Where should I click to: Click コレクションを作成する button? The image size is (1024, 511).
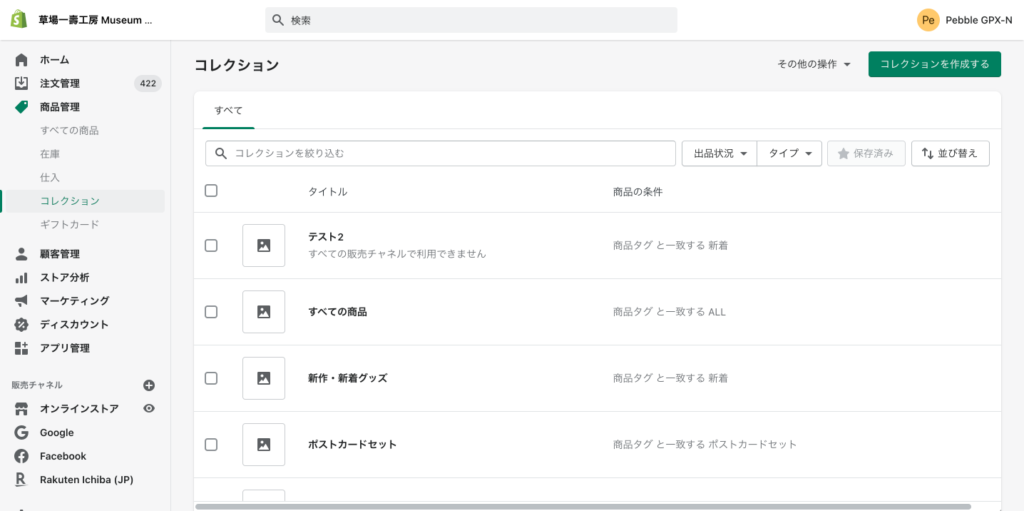click(x=934, y=65)
